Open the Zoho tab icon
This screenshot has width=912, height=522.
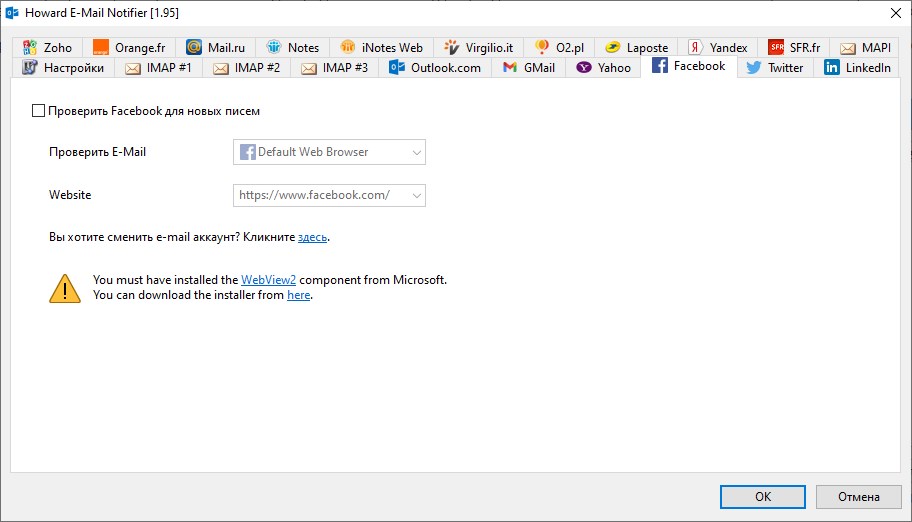[x=30, y=47]
